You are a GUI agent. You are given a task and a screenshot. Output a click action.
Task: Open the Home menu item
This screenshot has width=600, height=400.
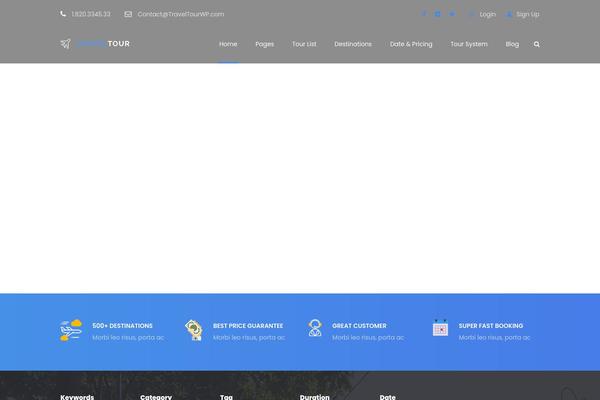click(228, 44)
